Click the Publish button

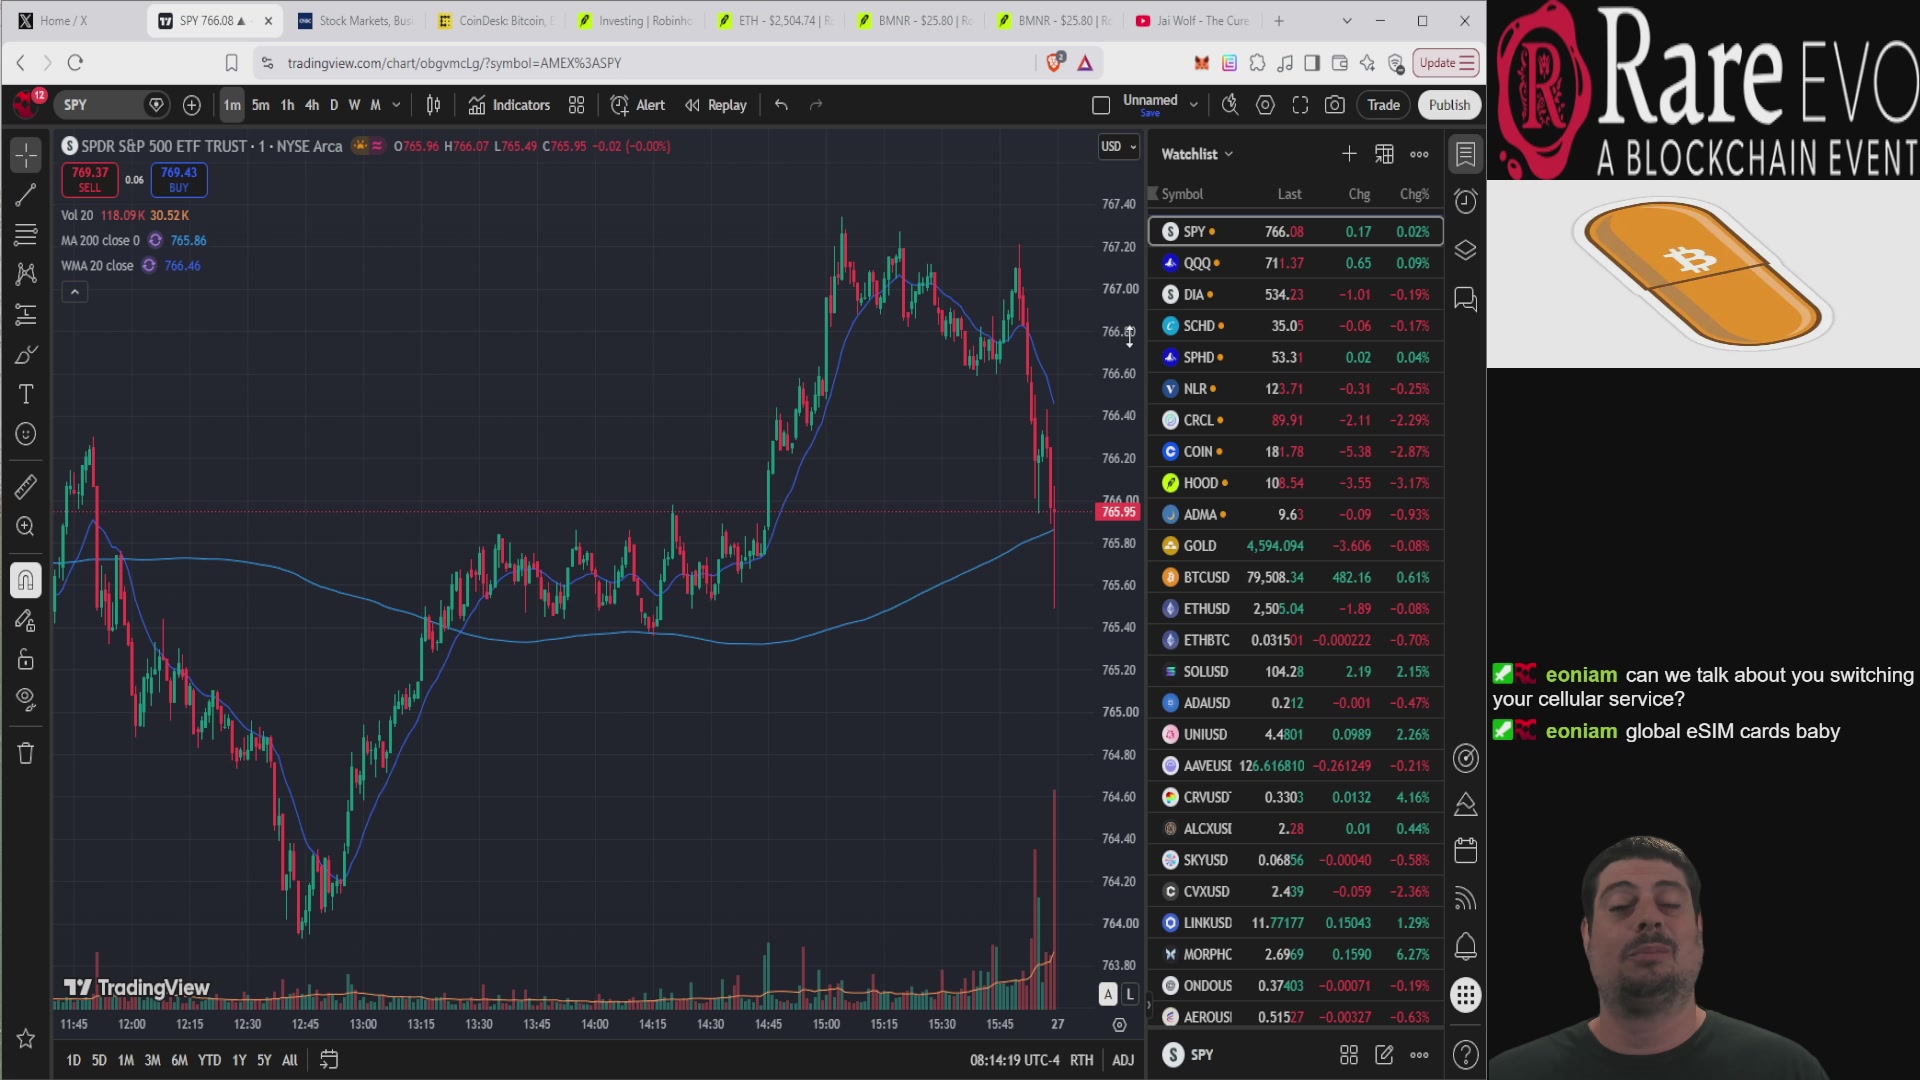tap(1449, 105)
